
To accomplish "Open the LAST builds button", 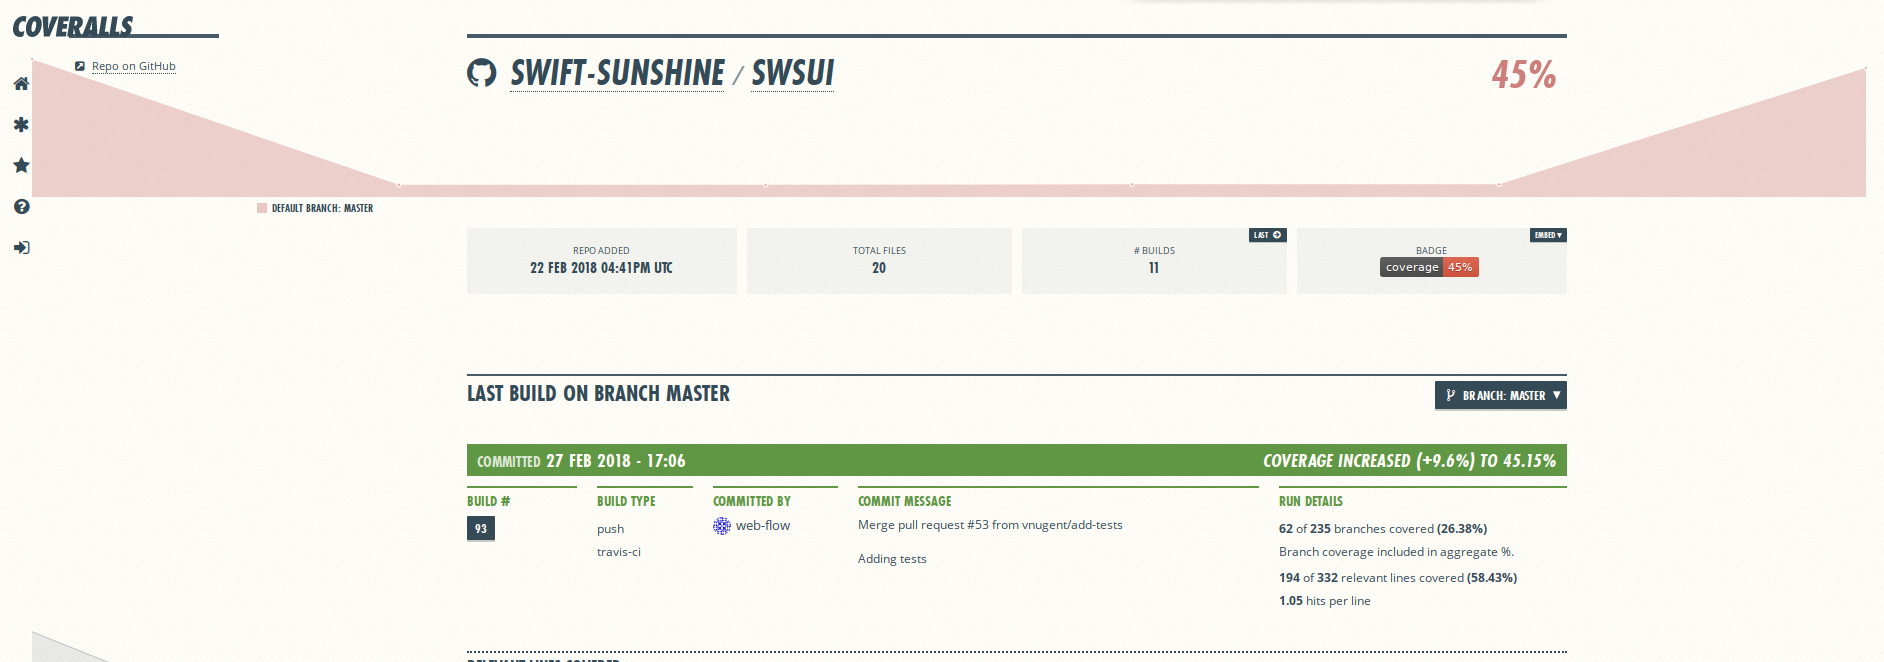I will tap(1267, 235).
